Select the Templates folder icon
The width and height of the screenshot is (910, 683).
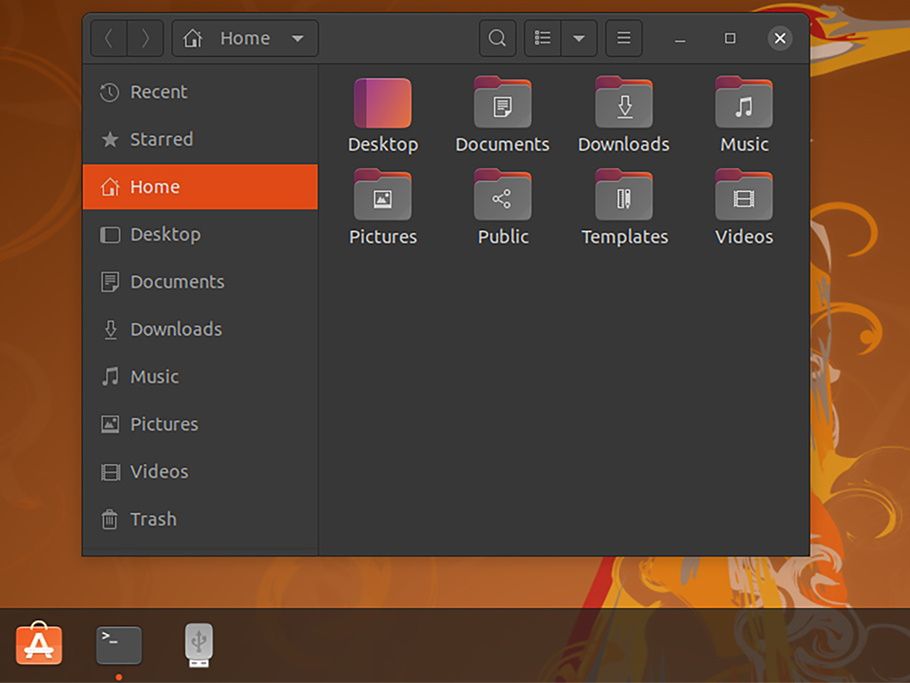(x=624, y=196)
